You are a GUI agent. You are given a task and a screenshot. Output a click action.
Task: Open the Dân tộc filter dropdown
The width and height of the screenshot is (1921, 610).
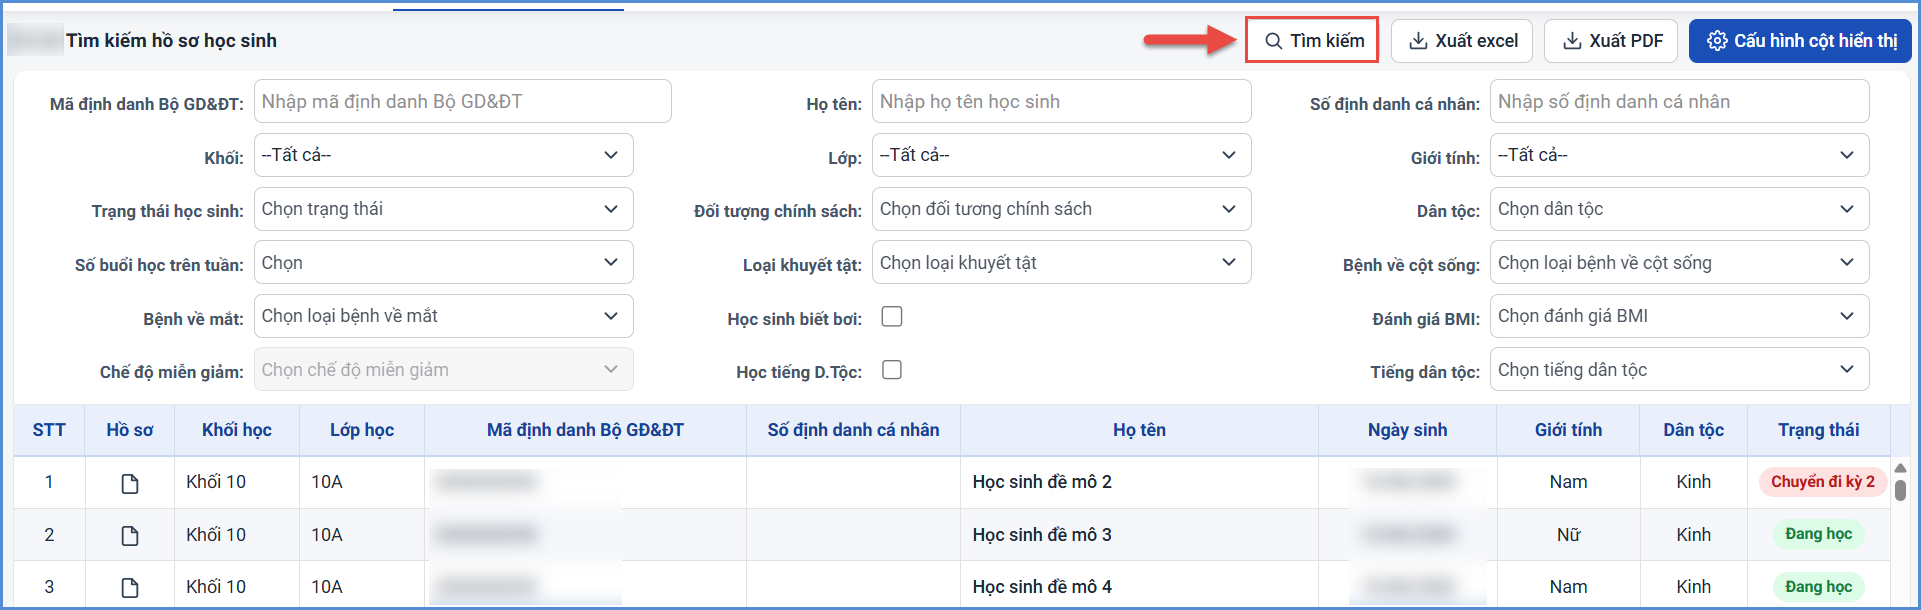tap(1679, 209)
